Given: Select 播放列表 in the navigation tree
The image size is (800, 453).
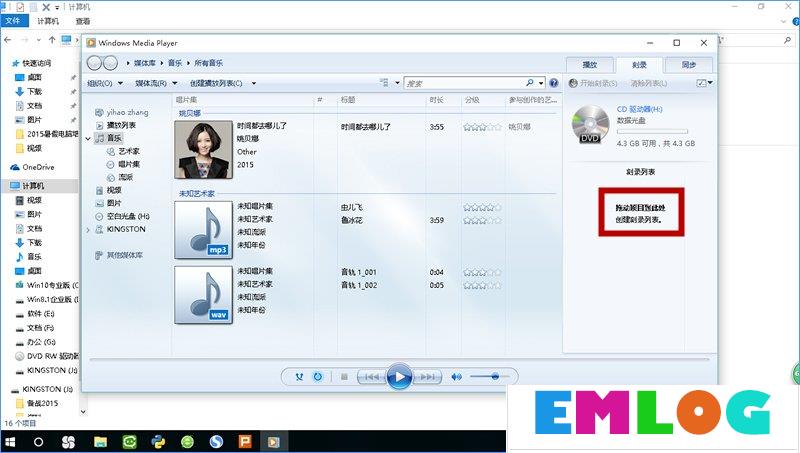Looking at the screenshot, I should click(x=116, y=125).
